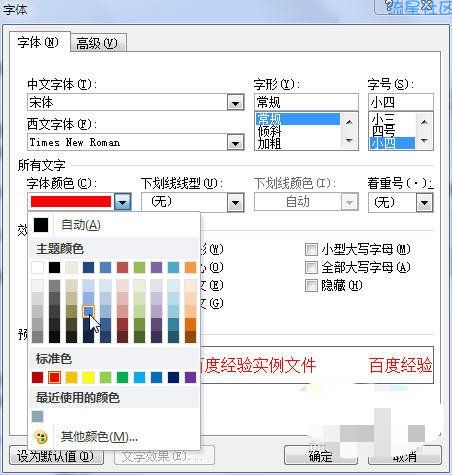Click the 设为默认值 button

[x=56, y=455]
